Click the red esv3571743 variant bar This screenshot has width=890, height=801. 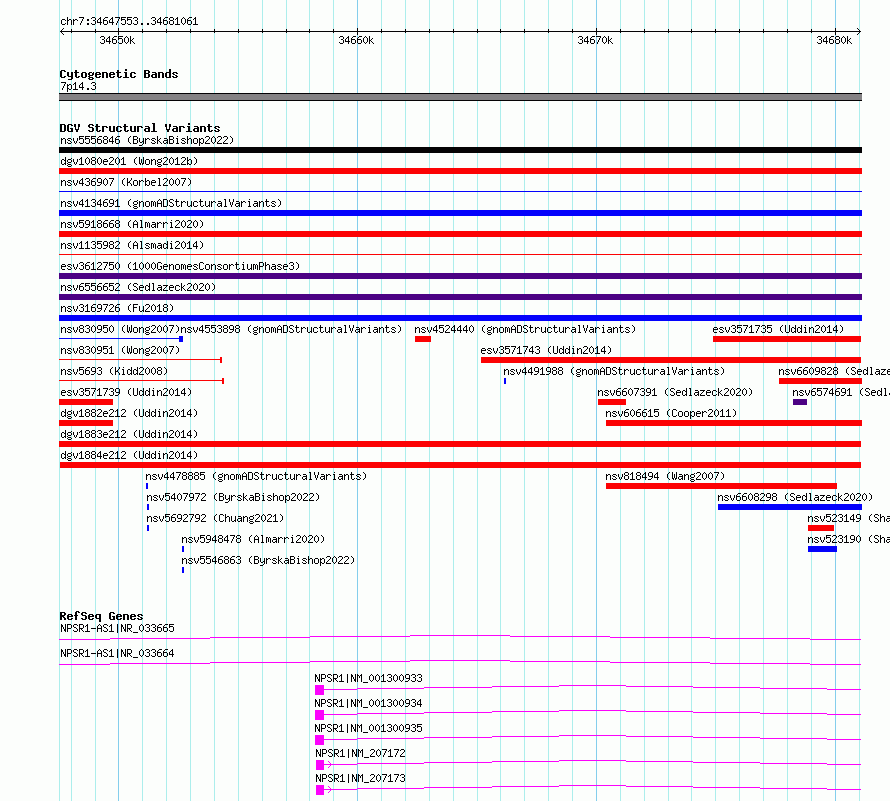(x=671, y=360)
